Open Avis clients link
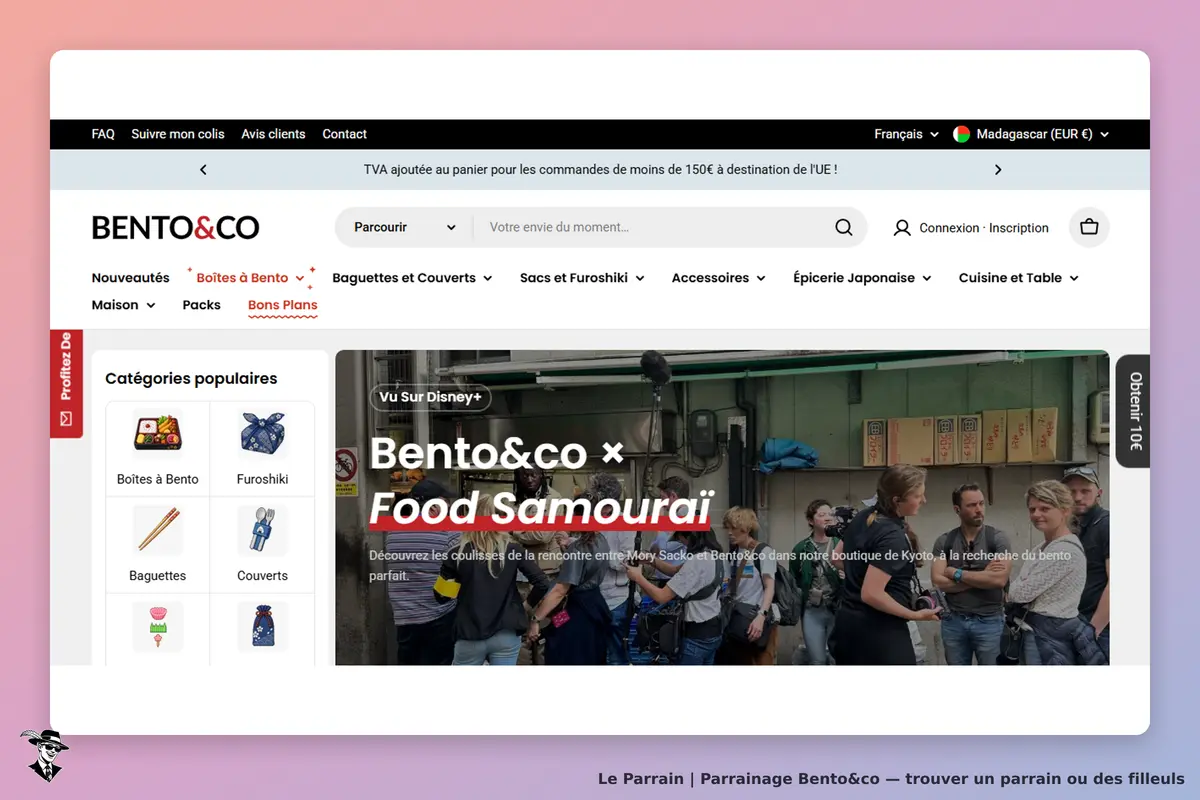The height and width of the screenshot is (800, 1200). click(273, 134)
